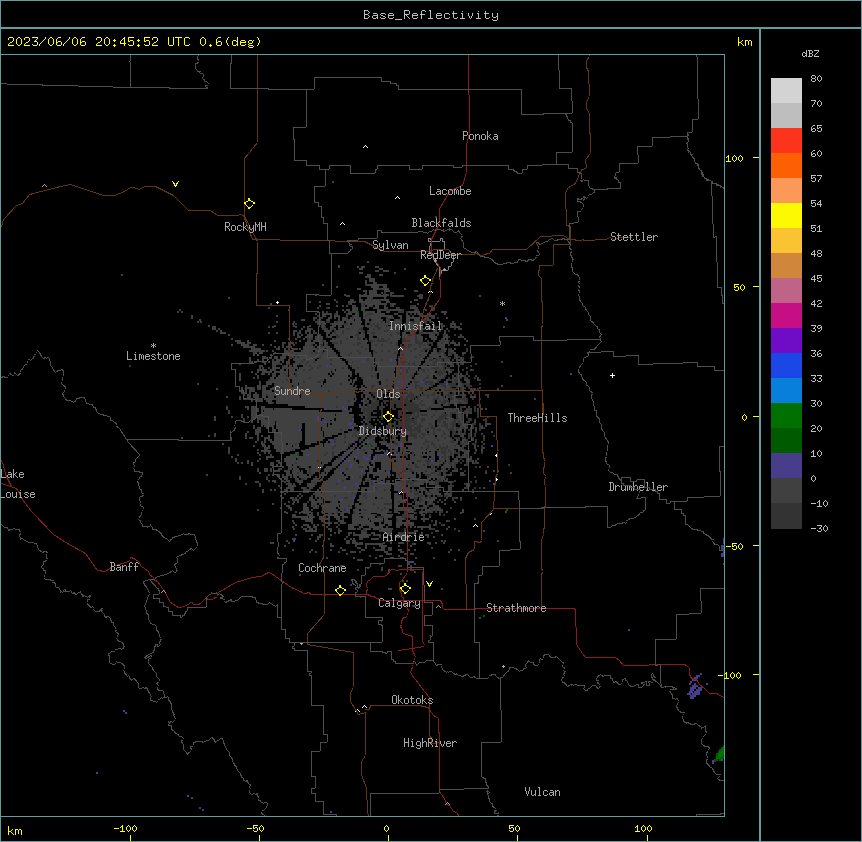This screenshot has height=842, width=862.
Task: Click the yellow V marker east of Calgary
Action: pos(429,584)
